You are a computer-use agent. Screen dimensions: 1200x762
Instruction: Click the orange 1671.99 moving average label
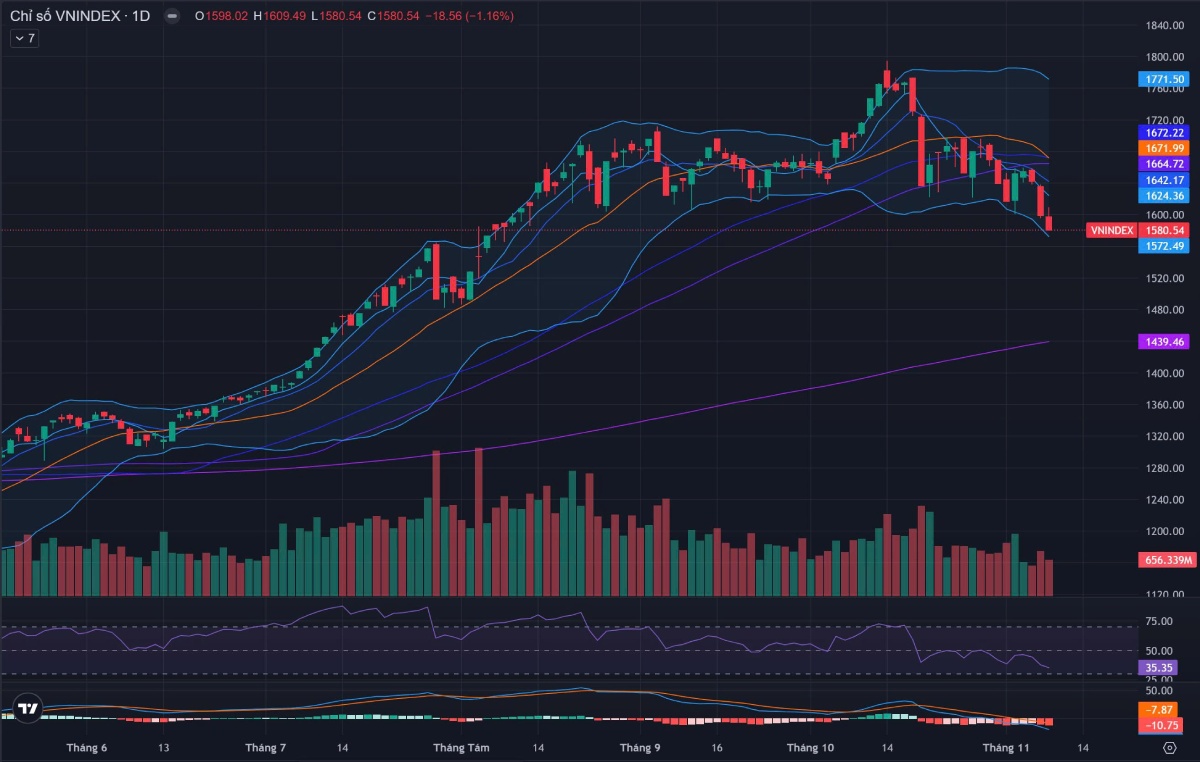pos(1162,148)
